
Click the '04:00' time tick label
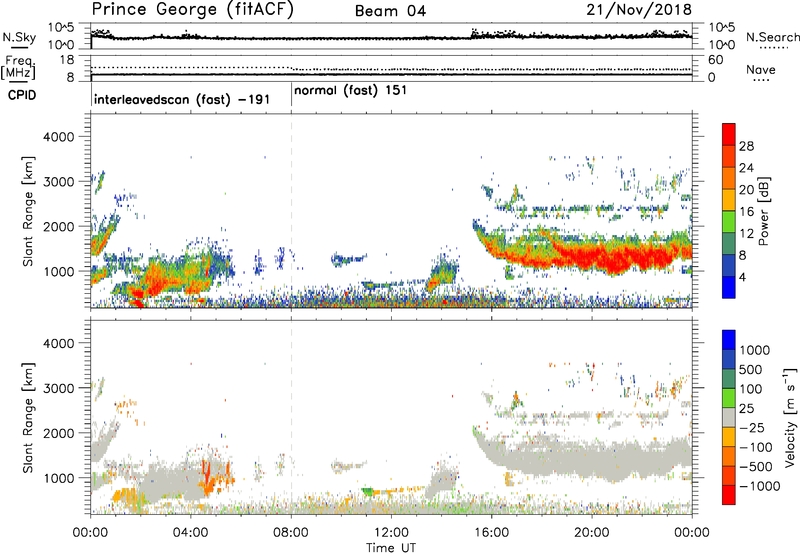coord(190,533)
